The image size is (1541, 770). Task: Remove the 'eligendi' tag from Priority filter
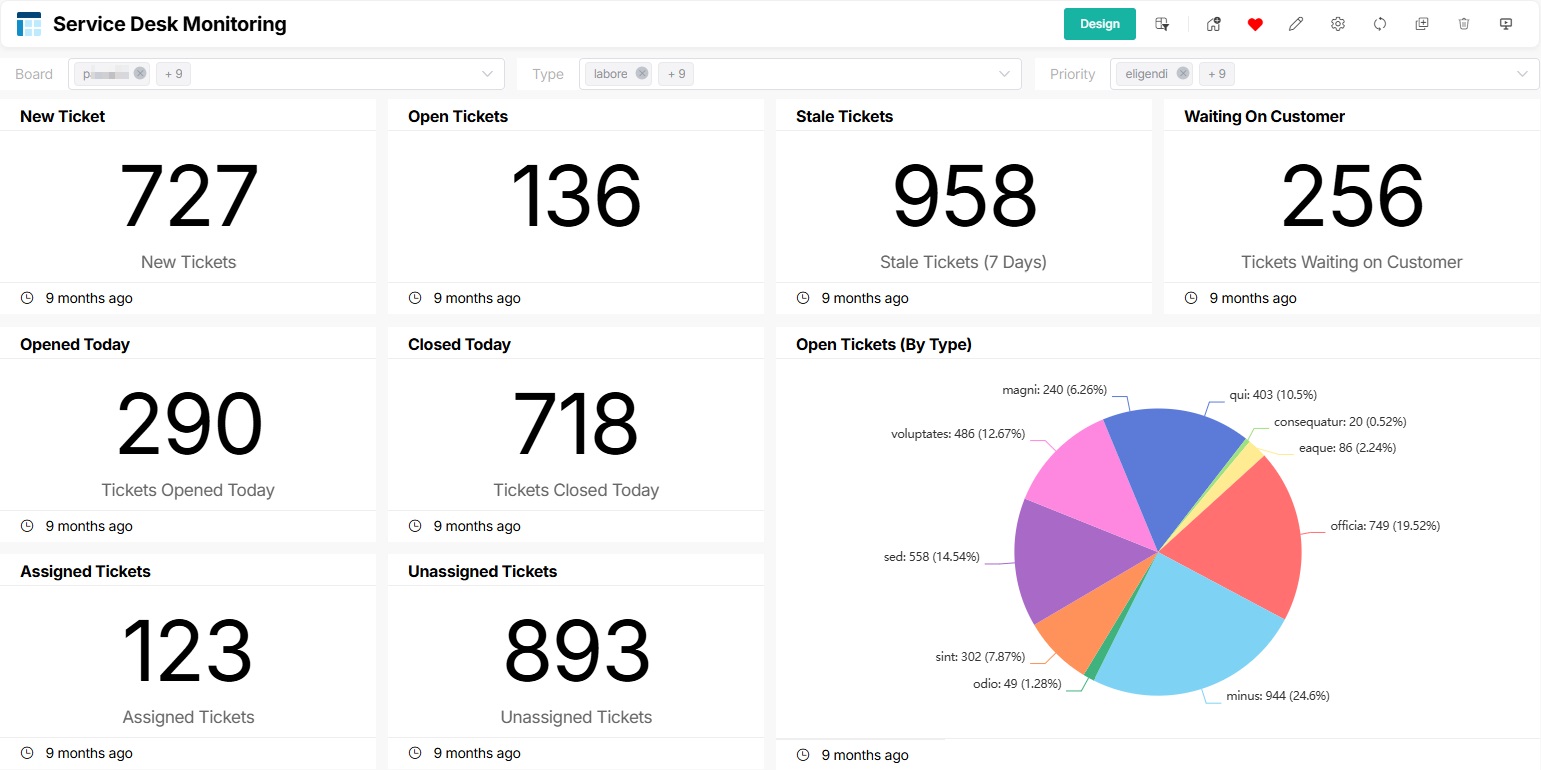(x=1183, y=73)
